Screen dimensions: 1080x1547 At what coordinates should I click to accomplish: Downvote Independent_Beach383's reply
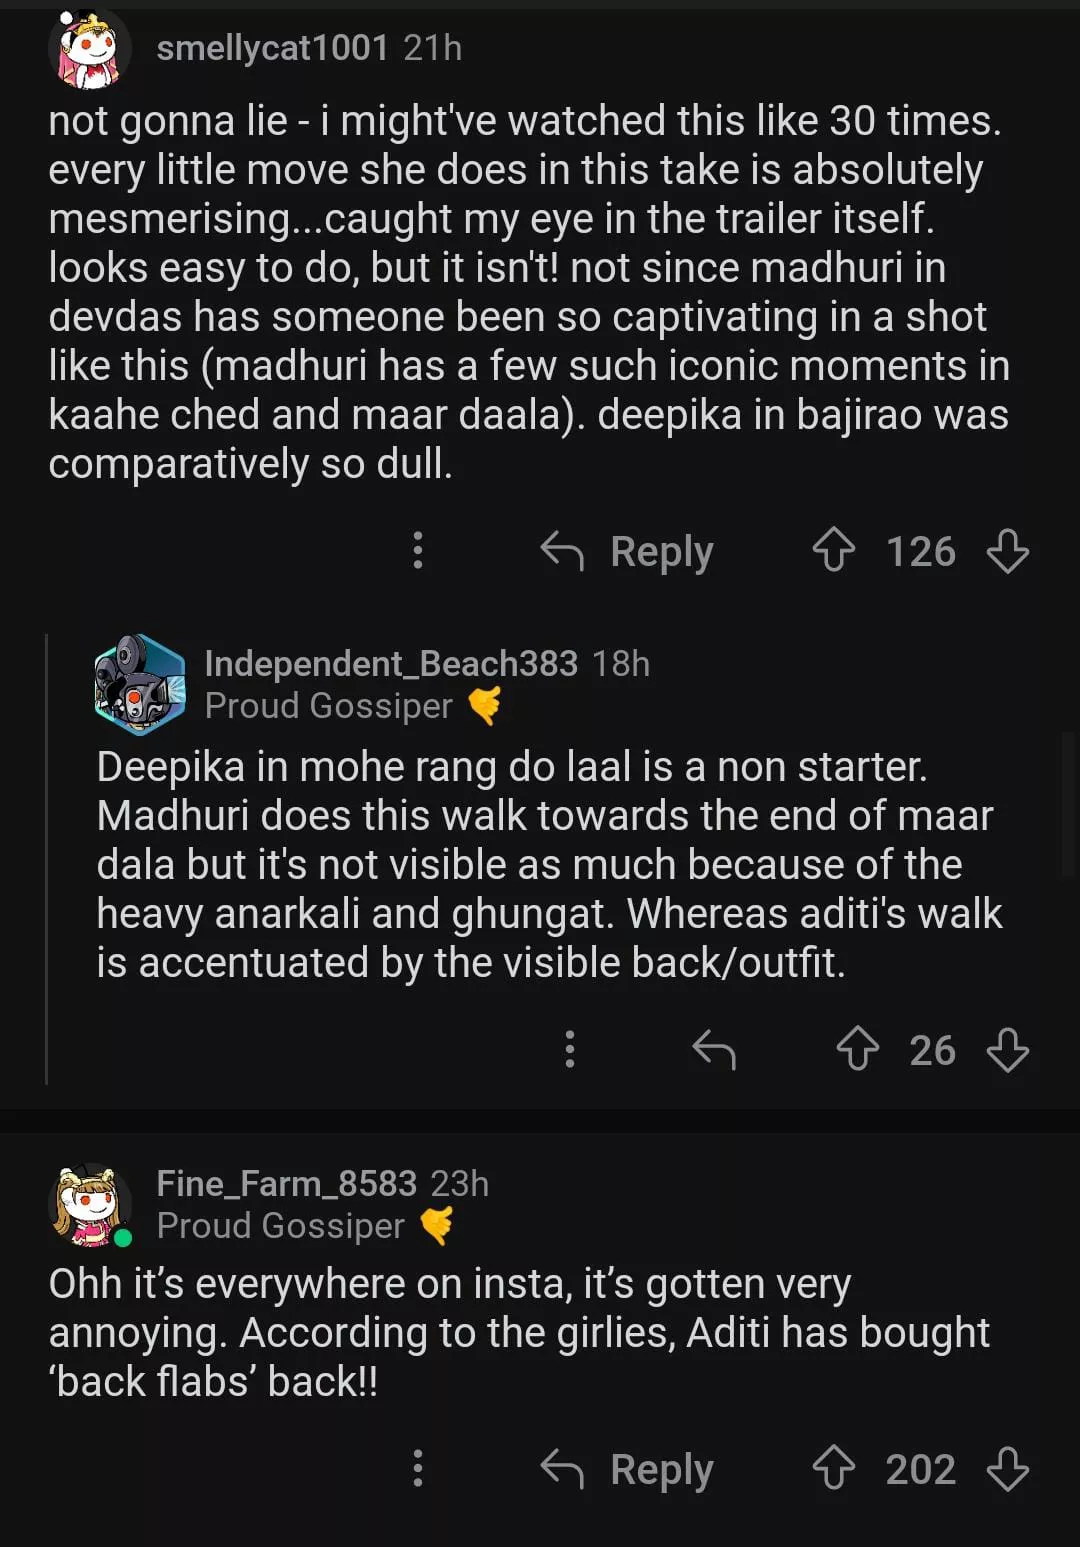tap(1007, 1050)
